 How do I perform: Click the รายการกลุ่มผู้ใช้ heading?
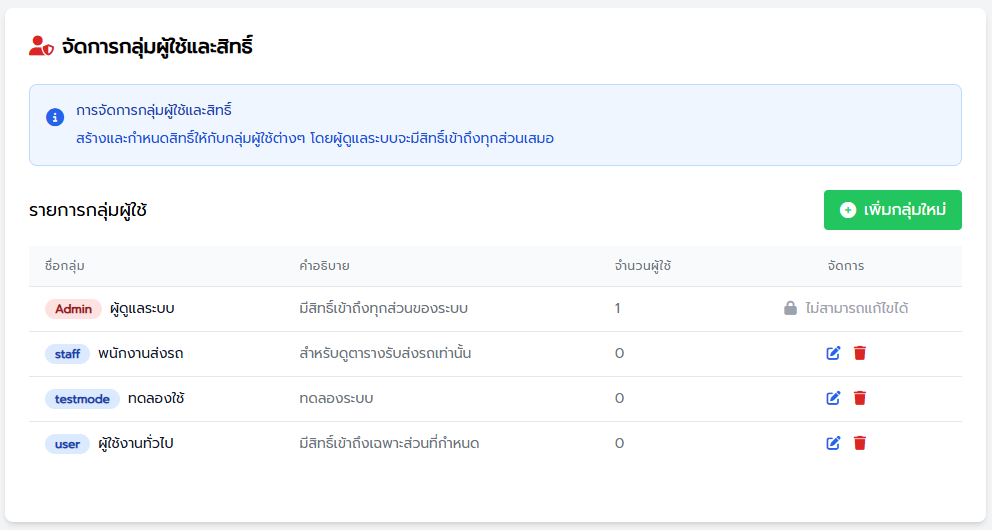tap(88, 210)
